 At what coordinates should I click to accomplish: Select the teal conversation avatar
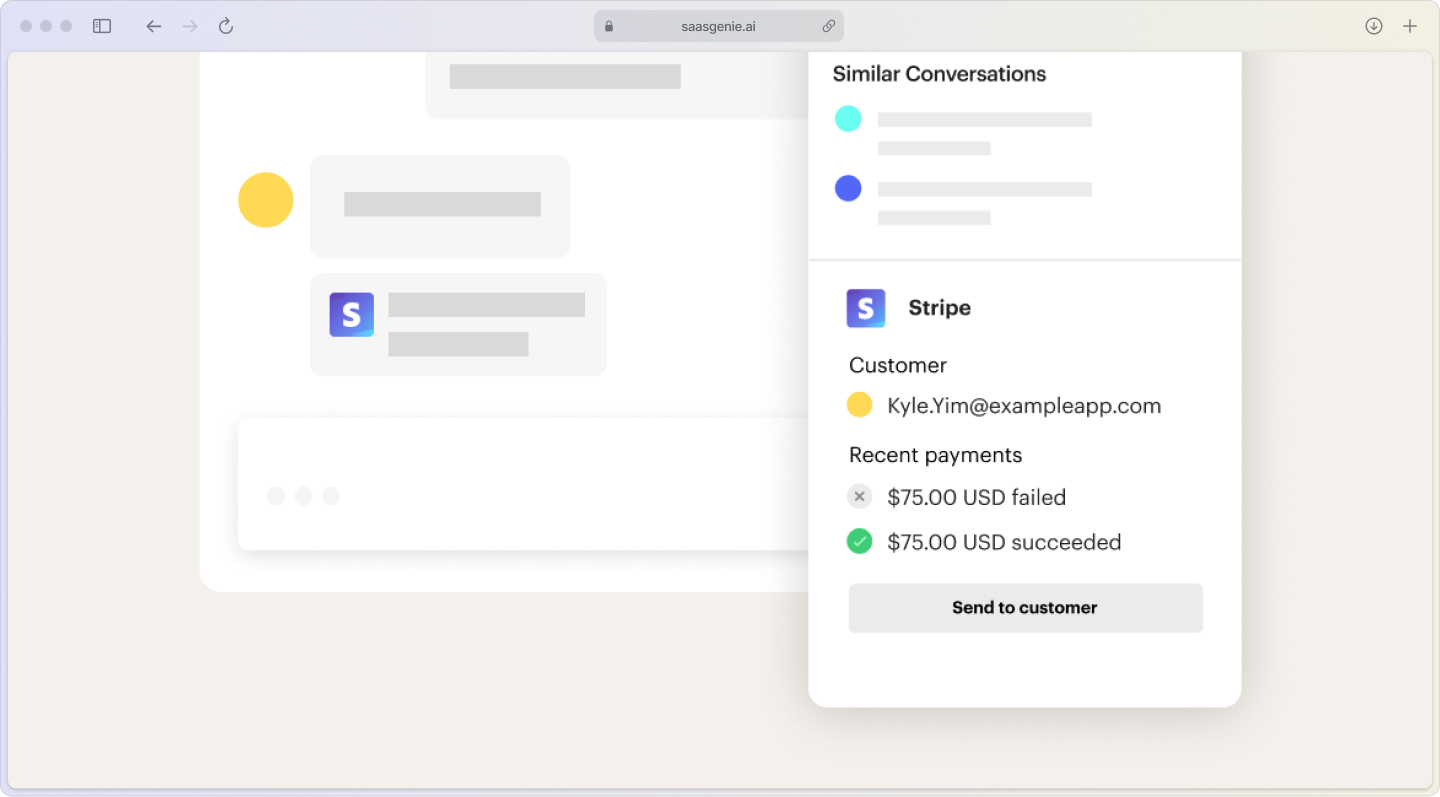[848, 118]
